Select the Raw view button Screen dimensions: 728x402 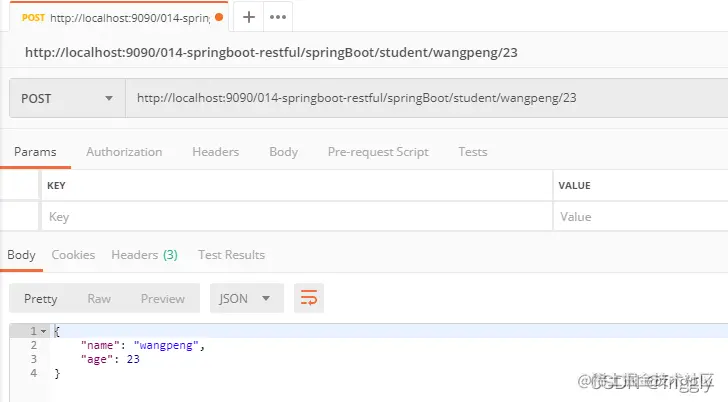tap(99, 298)
